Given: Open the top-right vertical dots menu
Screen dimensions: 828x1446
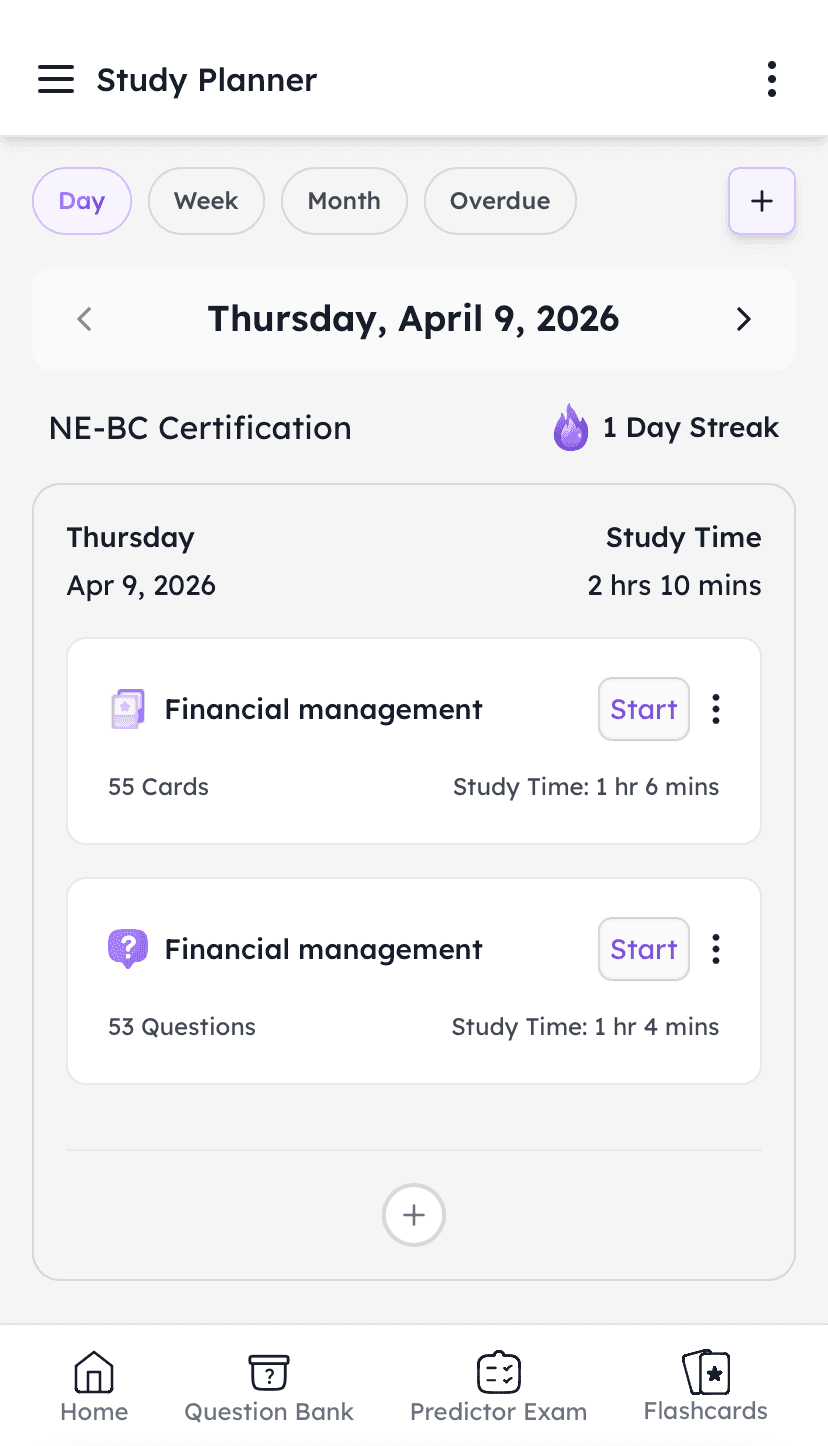Looking at the screenshot, I should click(771, 80).
